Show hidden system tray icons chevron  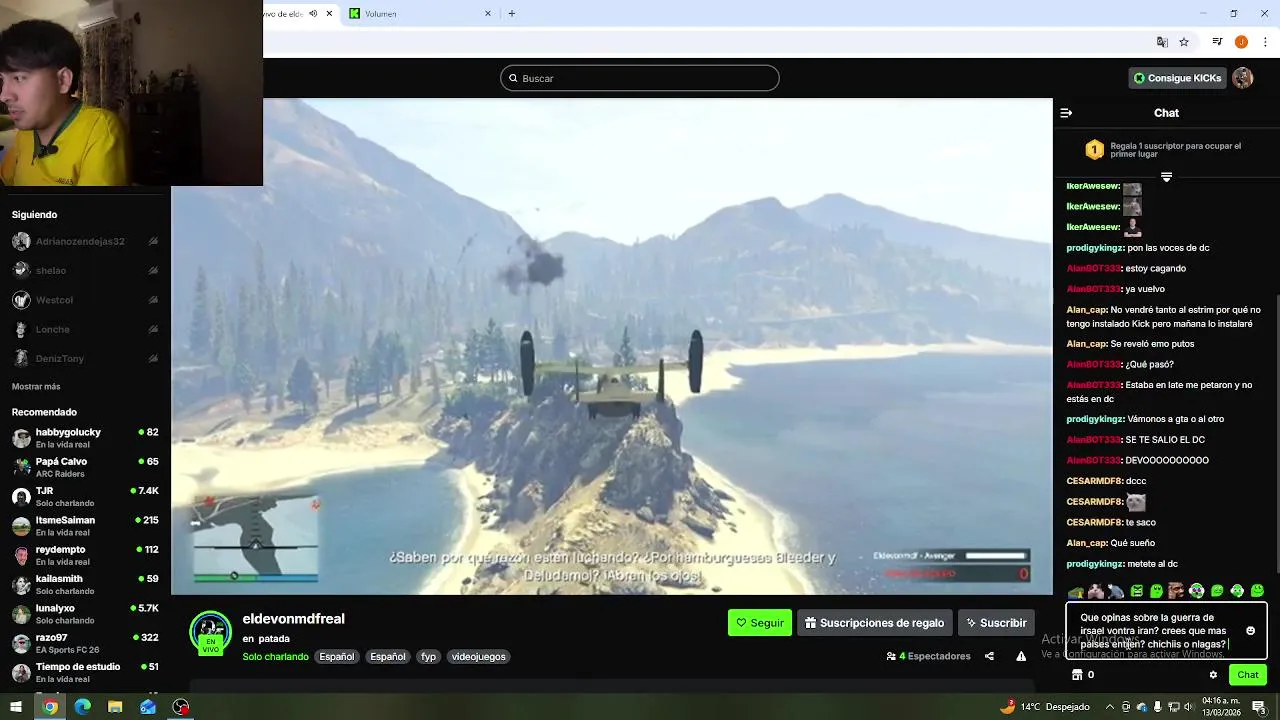click(1110, 707)
